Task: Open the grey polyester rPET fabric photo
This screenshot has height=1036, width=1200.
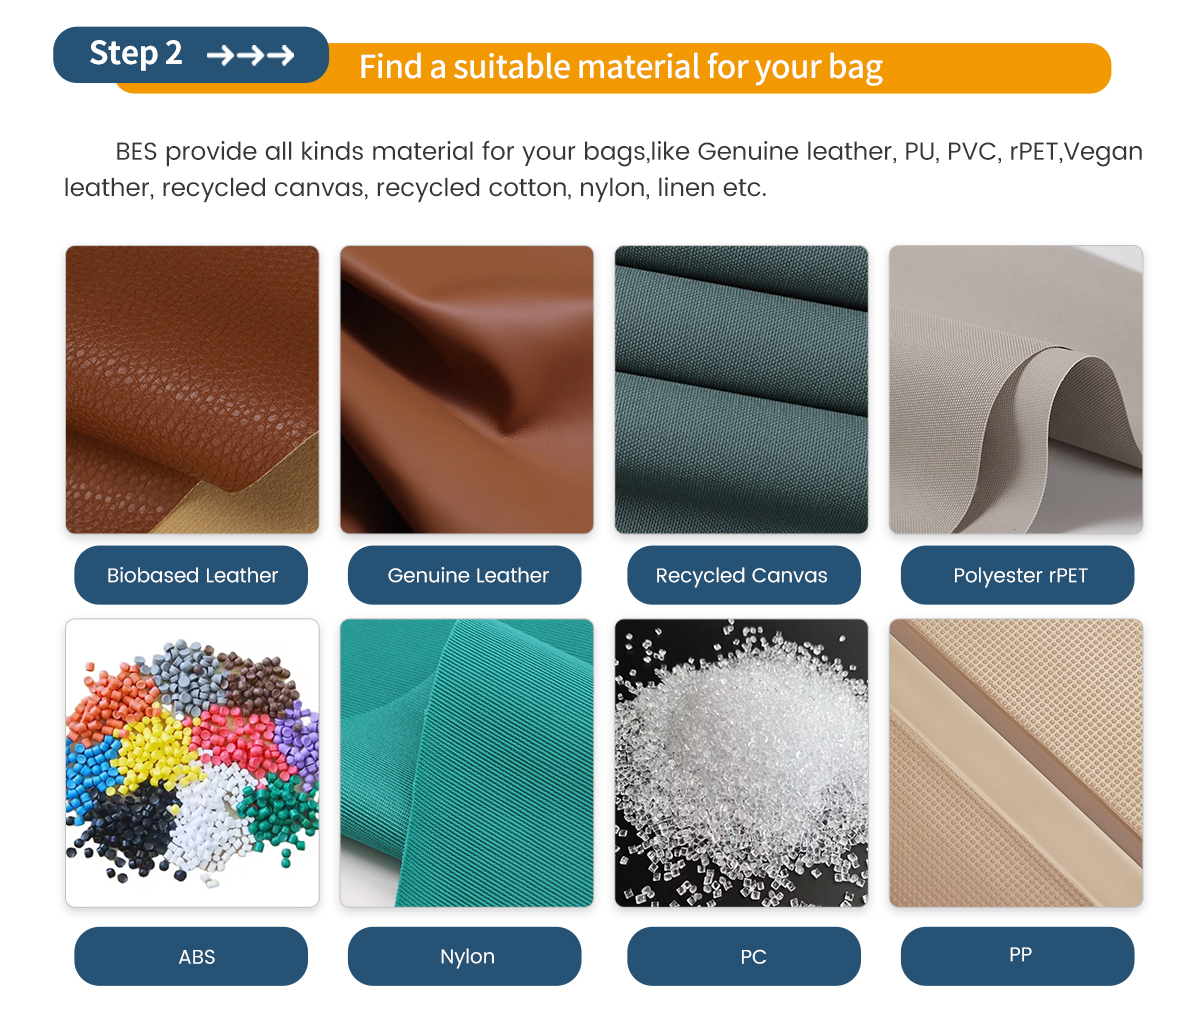Action: 1016,390
